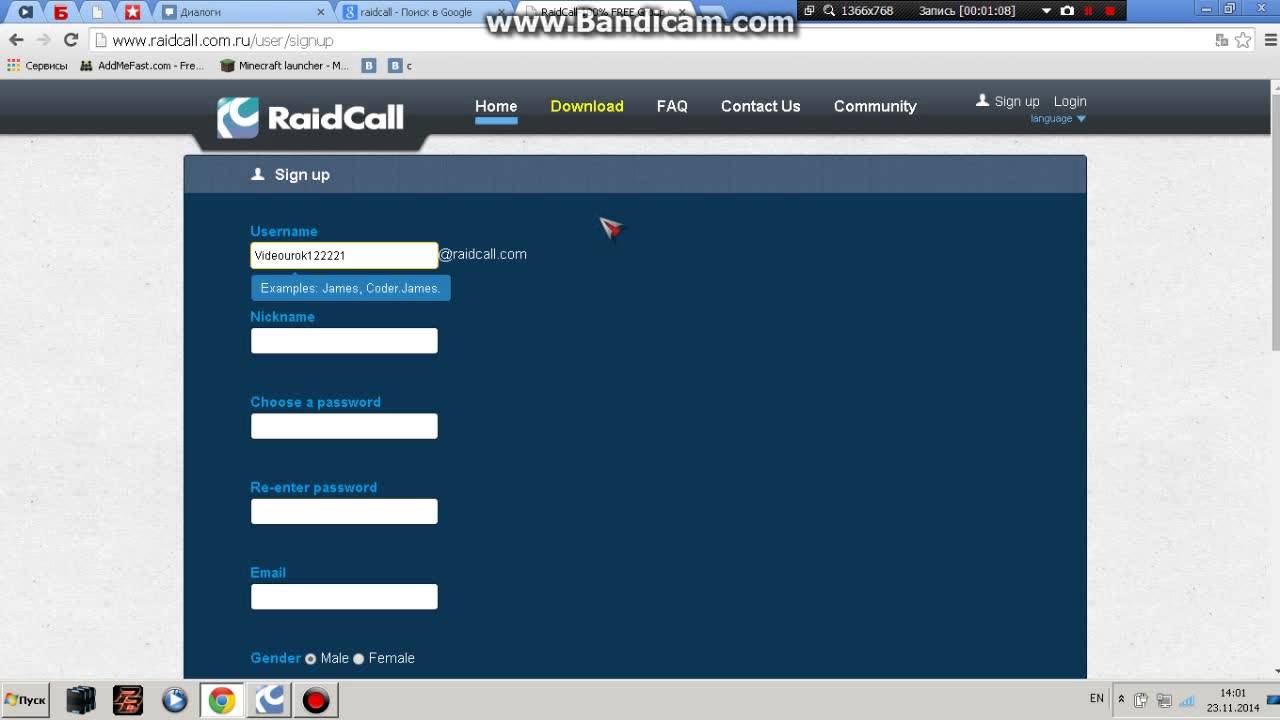Stop the Bandicam recording
The height and width of the screenshot is (720, 1280).
click(x=1110, y=11)
